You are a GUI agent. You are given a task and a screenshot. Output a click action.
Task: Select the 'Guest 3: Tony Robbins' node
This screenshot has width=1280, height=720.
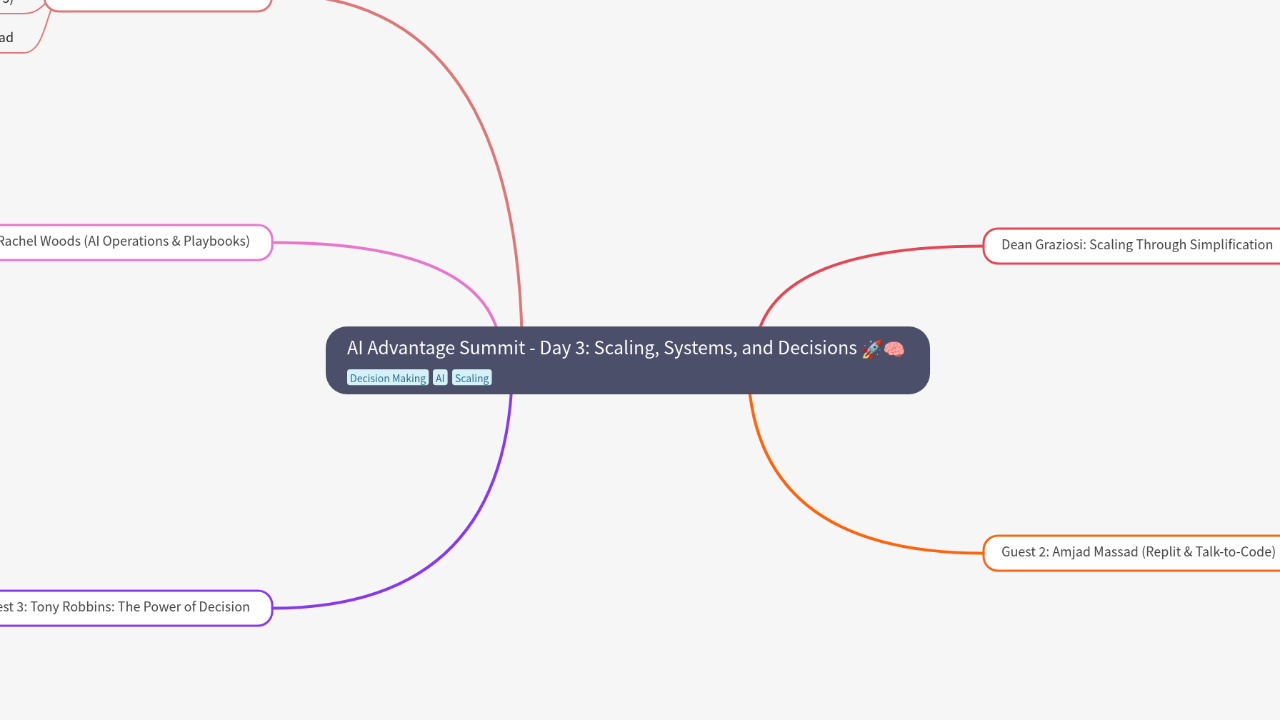click(130, 607)
